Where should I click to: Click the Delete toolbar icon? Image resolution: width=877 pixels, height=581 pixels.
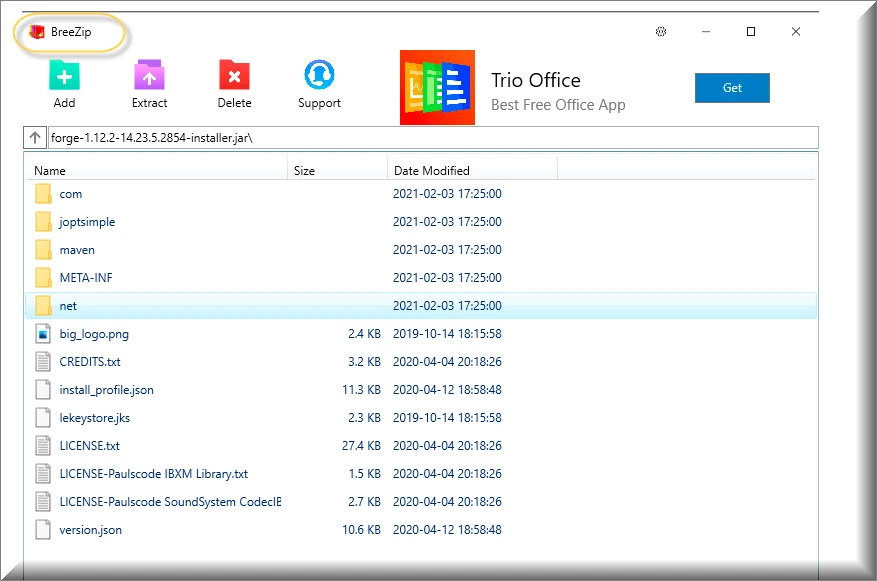234,75
